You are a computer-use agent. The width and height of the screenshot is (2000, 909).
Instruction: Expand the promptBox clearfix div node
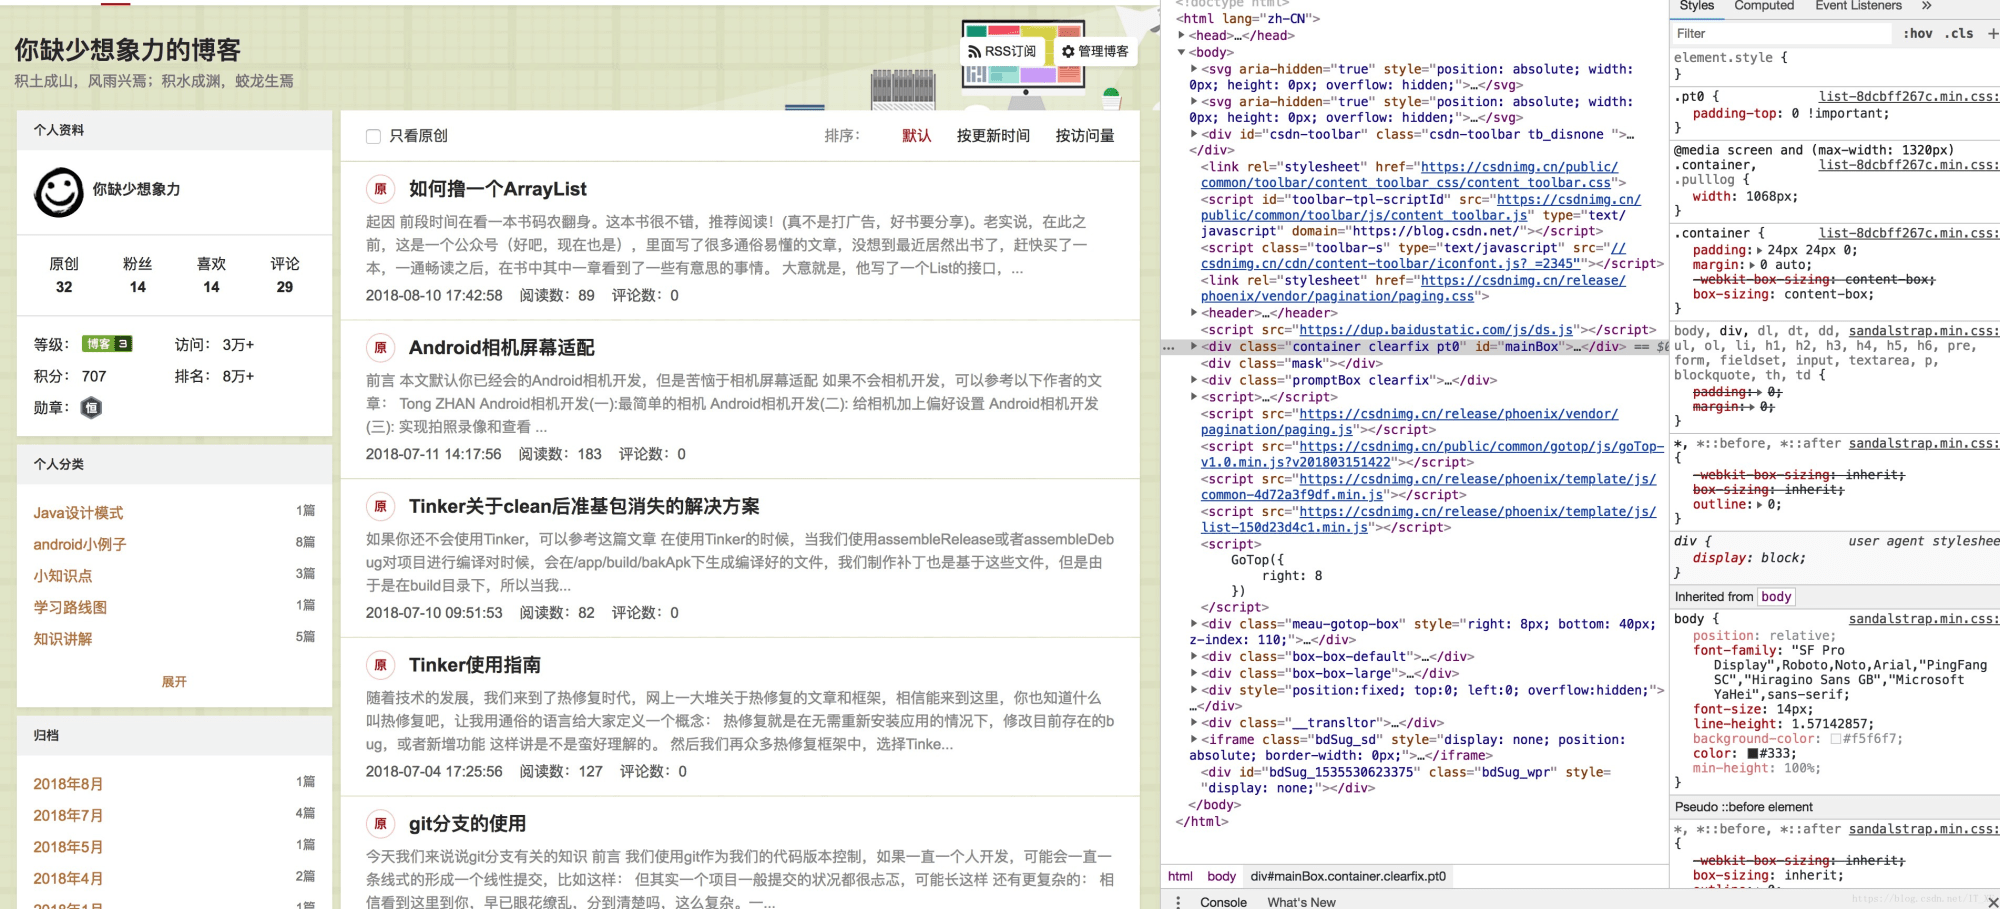click(x=1194, y=381)
